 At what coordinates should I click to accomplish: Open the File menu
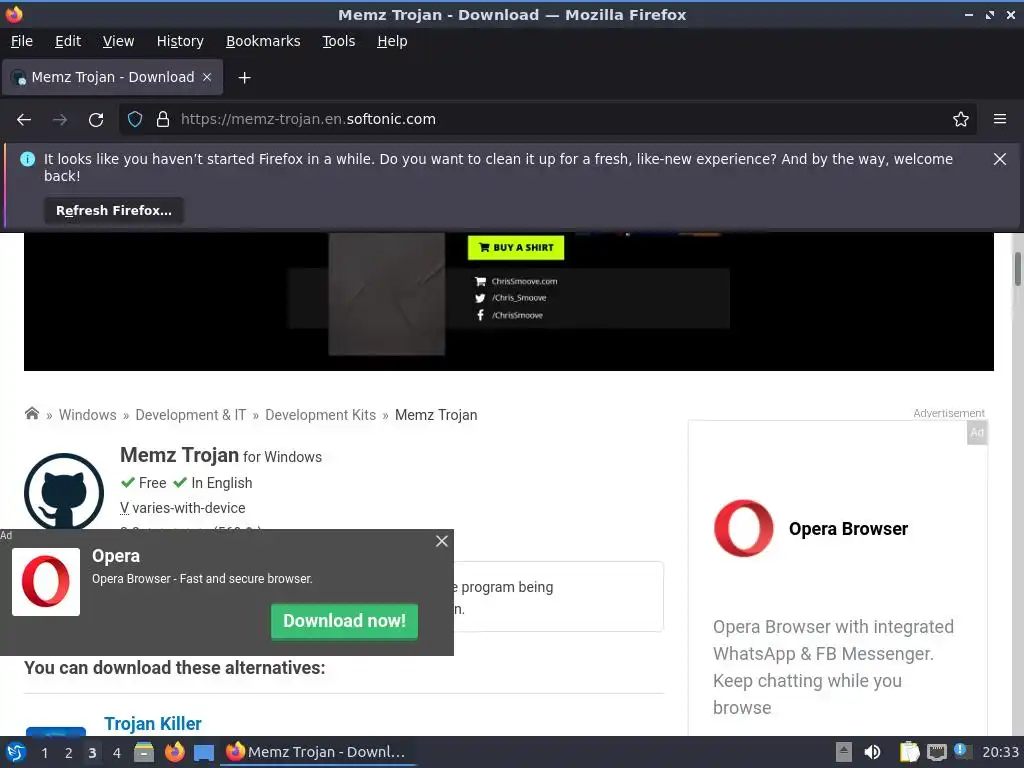22,41
